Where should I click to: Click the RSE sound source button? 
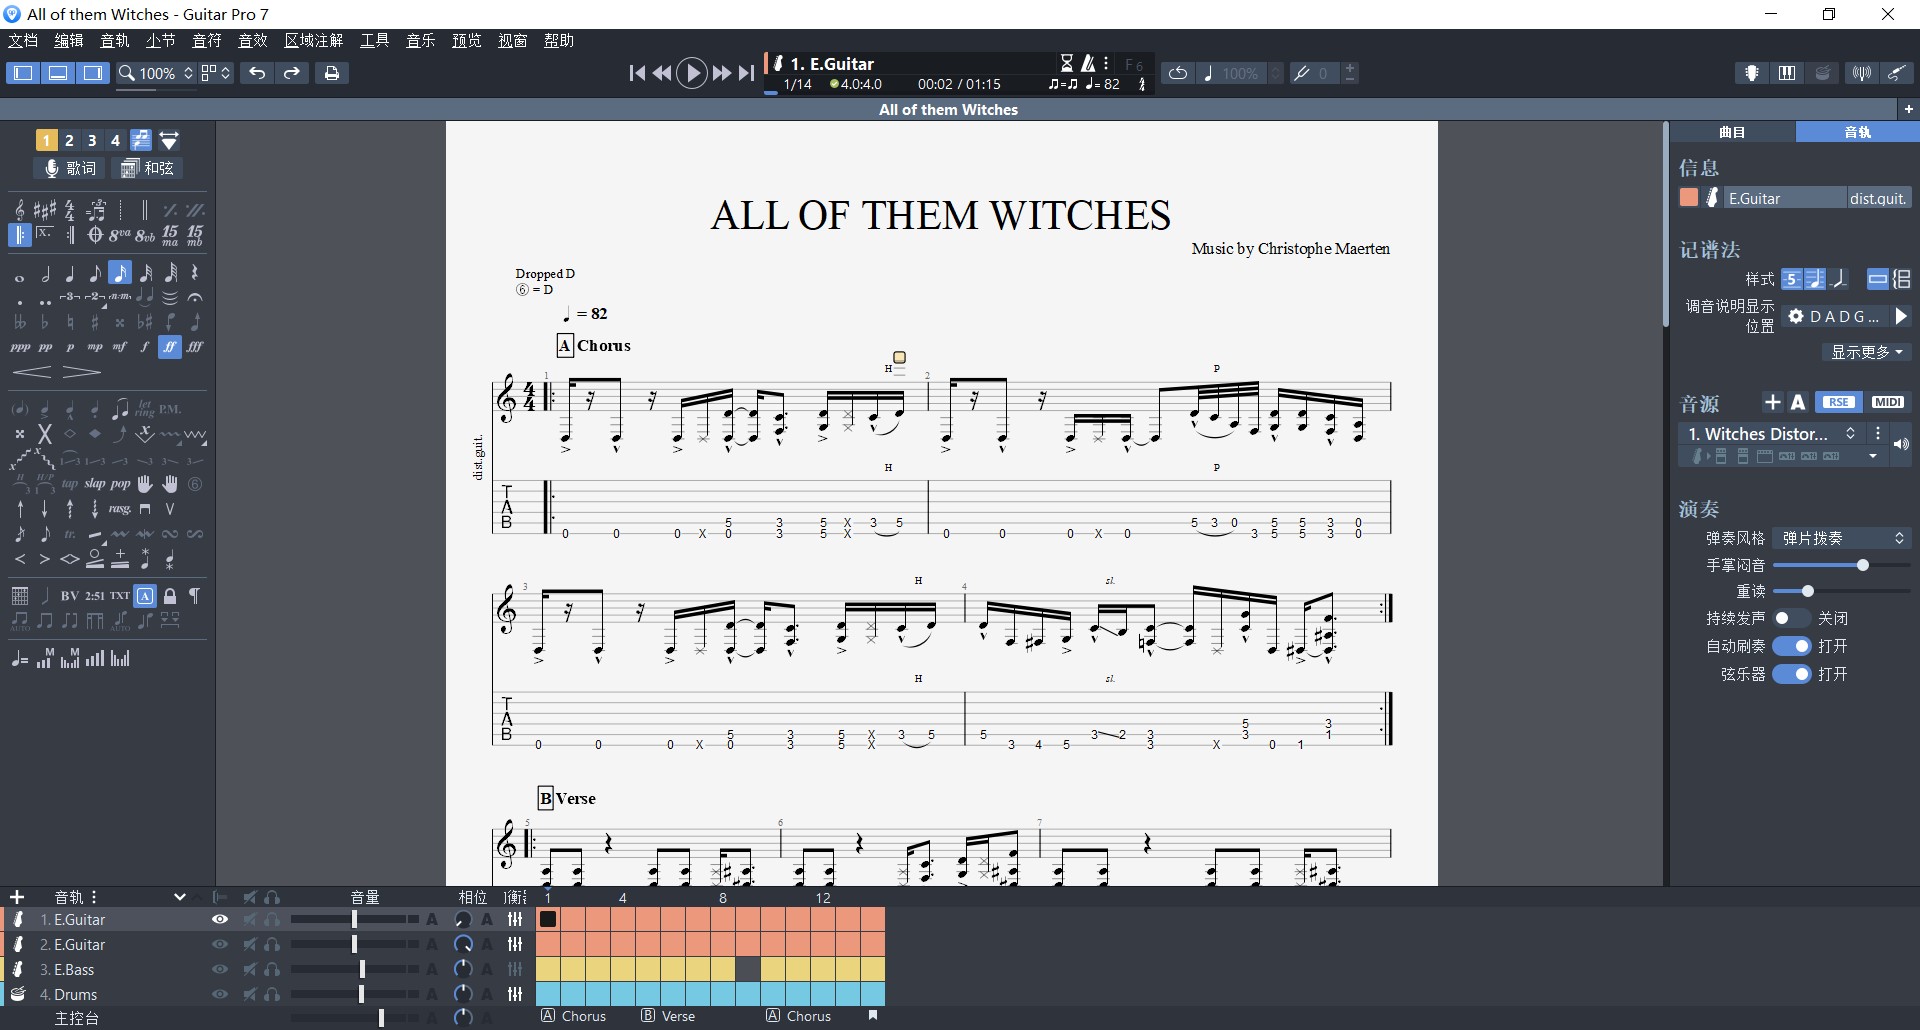(1838, 402)
